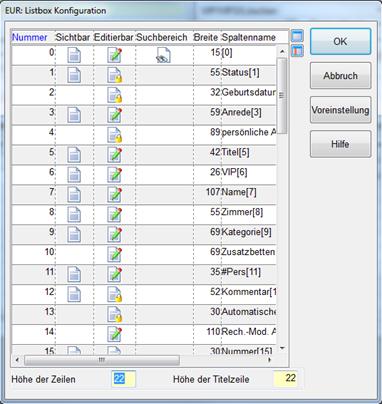Click Sichtbar icon in Kommentar row 12
The image size is (382, 404).
pyautogui.click(x=74, y=295)
